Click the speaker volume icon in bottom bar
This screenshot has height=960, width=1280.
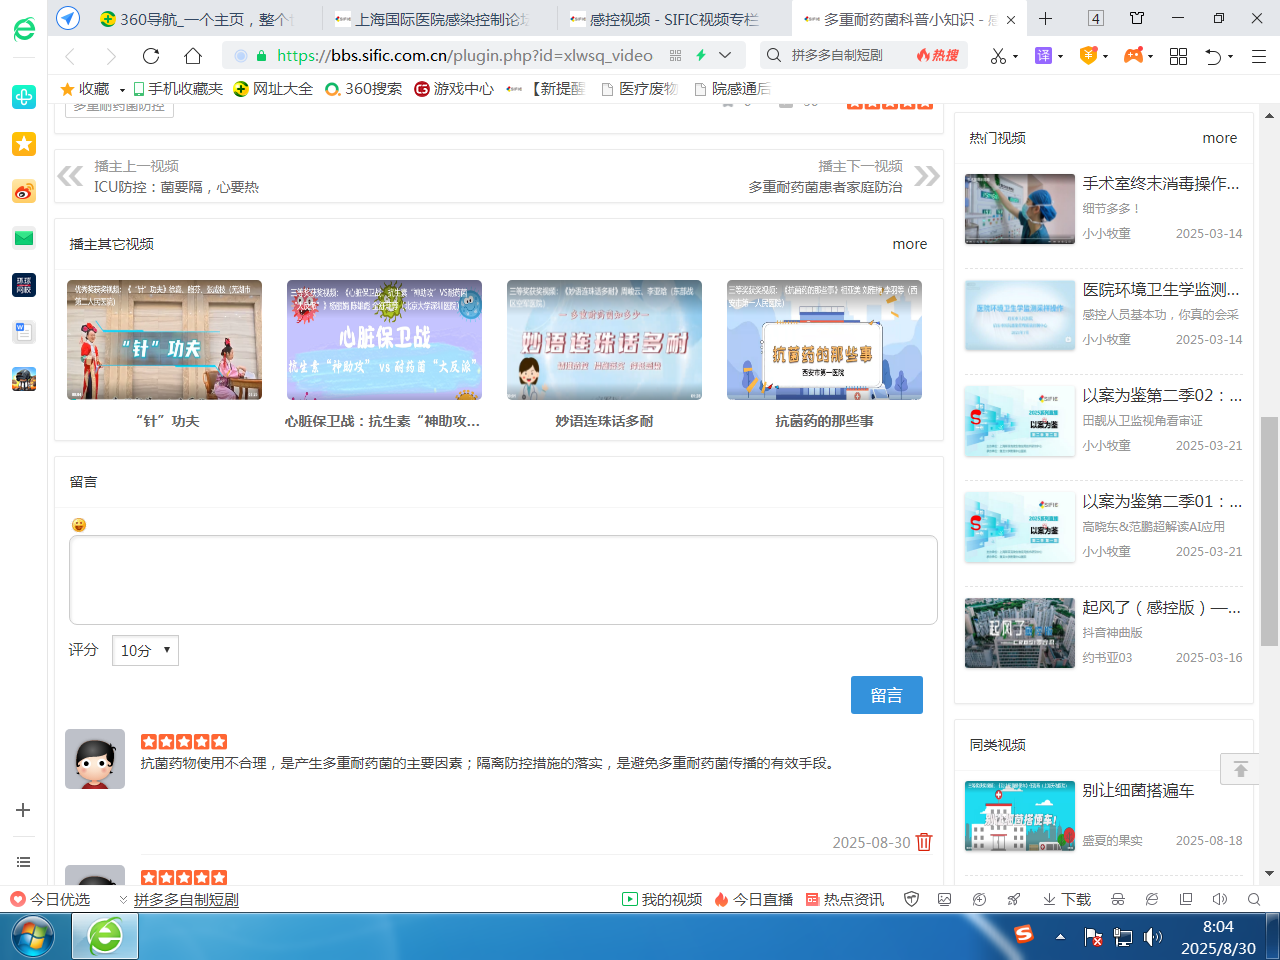click(x=1218, y=899)
